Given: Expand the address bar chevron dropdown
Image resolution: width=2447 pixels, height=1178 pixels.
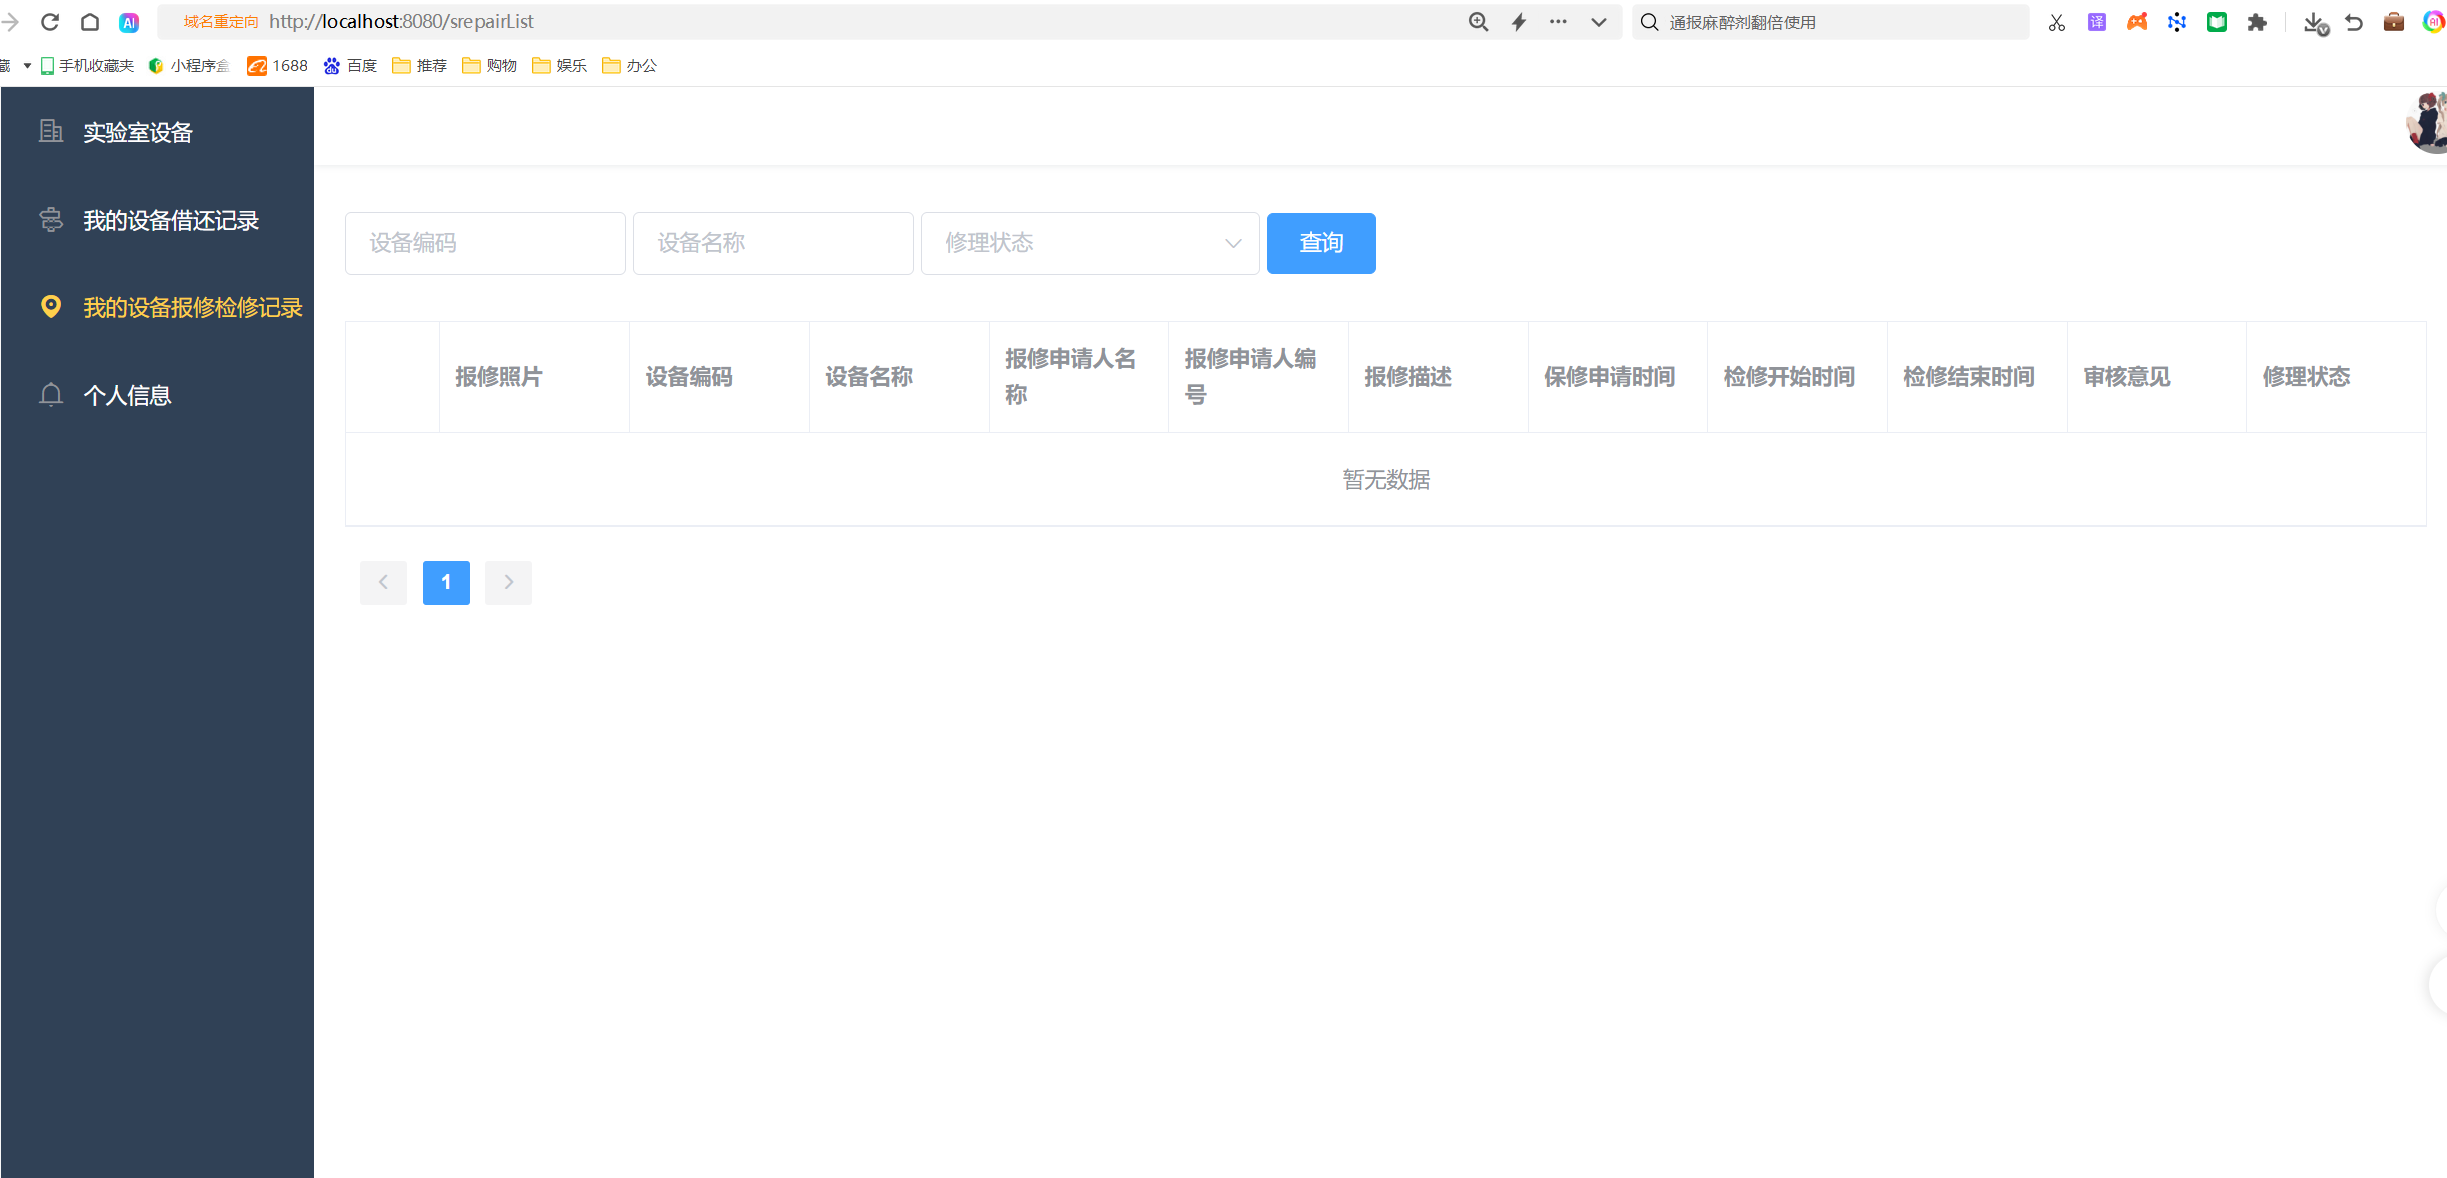Looking at the screenshot, I should click(1599, 22).
